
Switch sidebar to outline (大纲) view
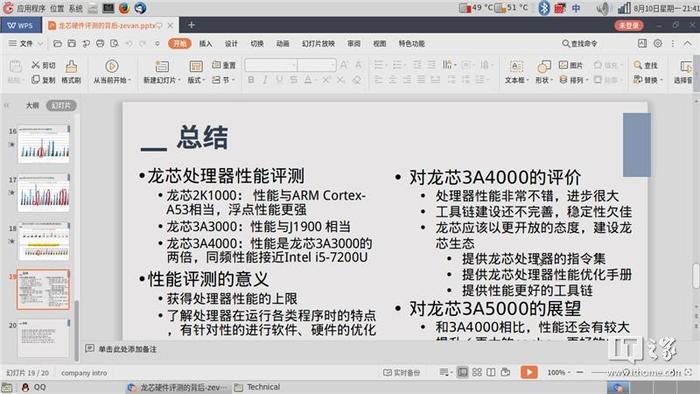coord(32,106)
